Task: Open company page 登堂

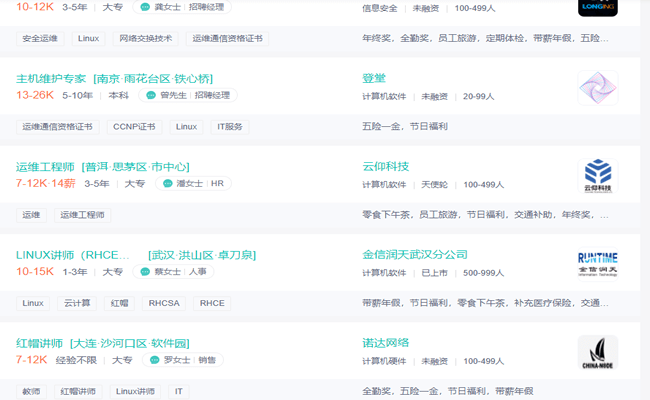Action: pos(374,78)
